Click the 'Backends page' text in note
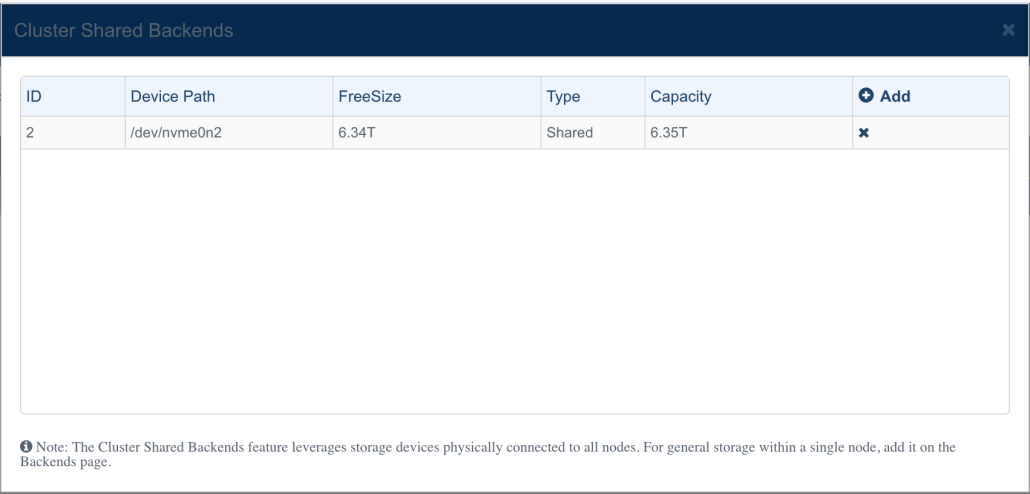1030x494 pixels. pyautogui.click(x=64, y=462)
